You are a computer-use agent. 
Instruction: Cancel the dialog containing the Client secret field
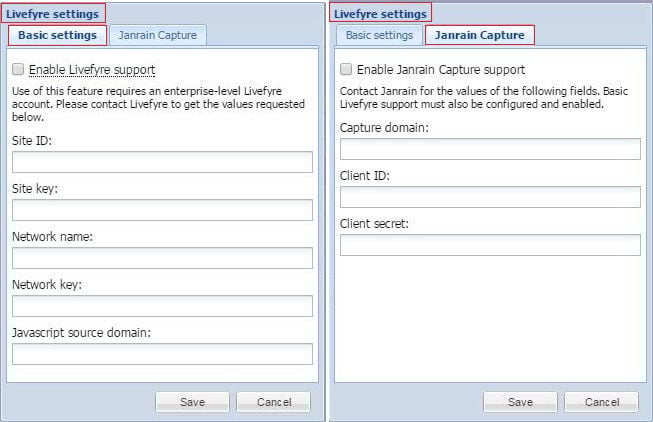tap(601, 402)
